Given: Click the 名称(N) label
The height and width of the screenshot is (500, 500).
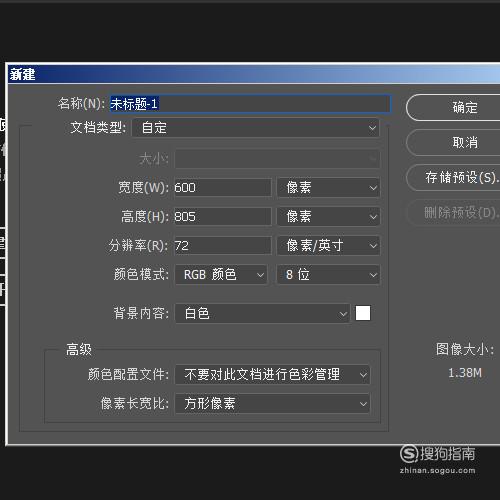Looking at the screenshot, I should [x=81, y=104].
